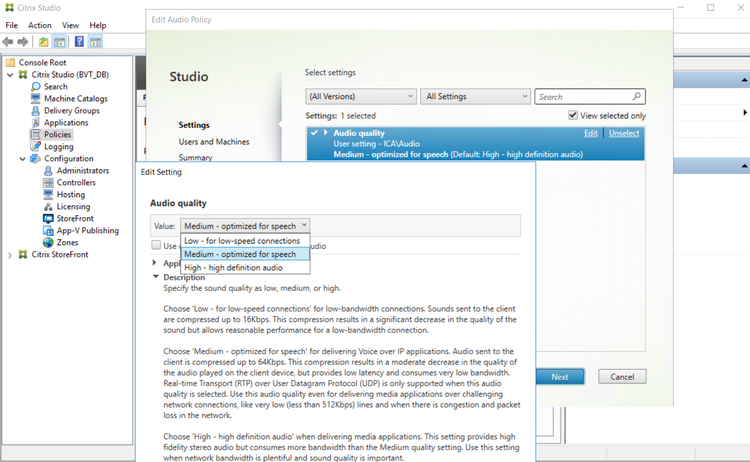The height and width of the screenshot is (462, 750).
Task: Click the Zones tree label
Action: tap(67, 242)
